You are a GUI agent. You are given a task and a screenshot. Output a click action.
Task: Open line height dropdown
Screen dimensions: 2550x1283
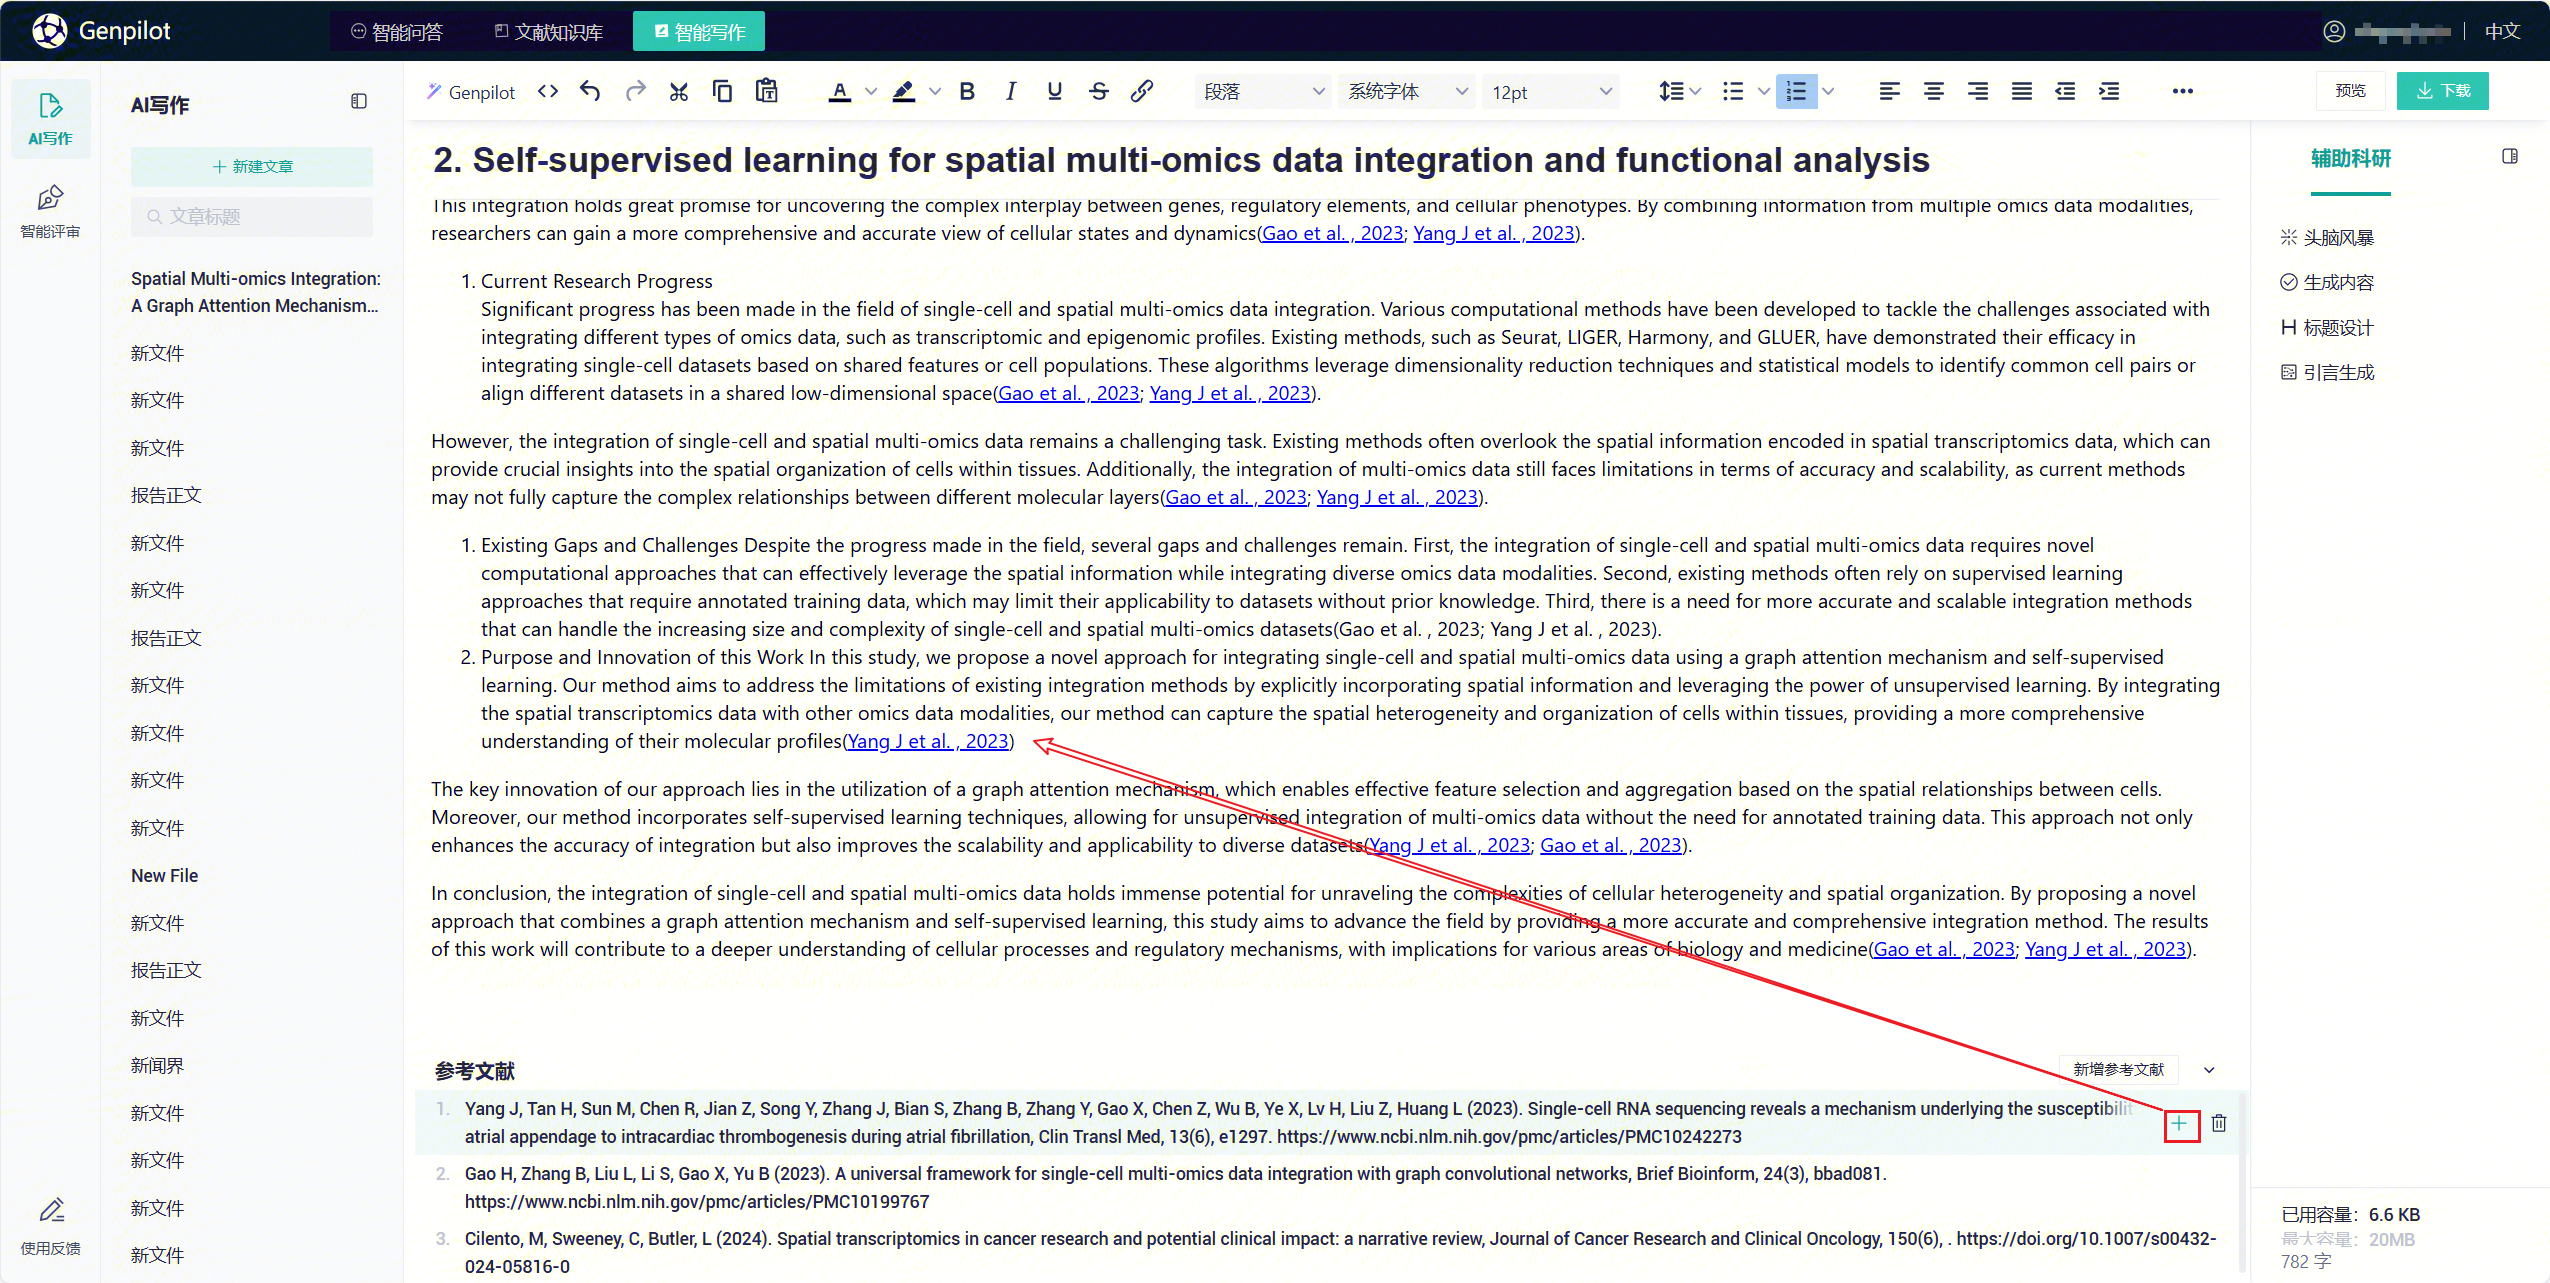click(x=1679, y=92)
